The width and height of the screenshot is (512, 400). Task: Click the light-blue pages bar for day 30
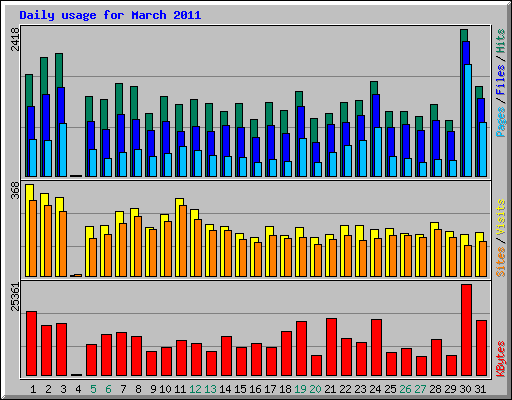pos(468,120)
